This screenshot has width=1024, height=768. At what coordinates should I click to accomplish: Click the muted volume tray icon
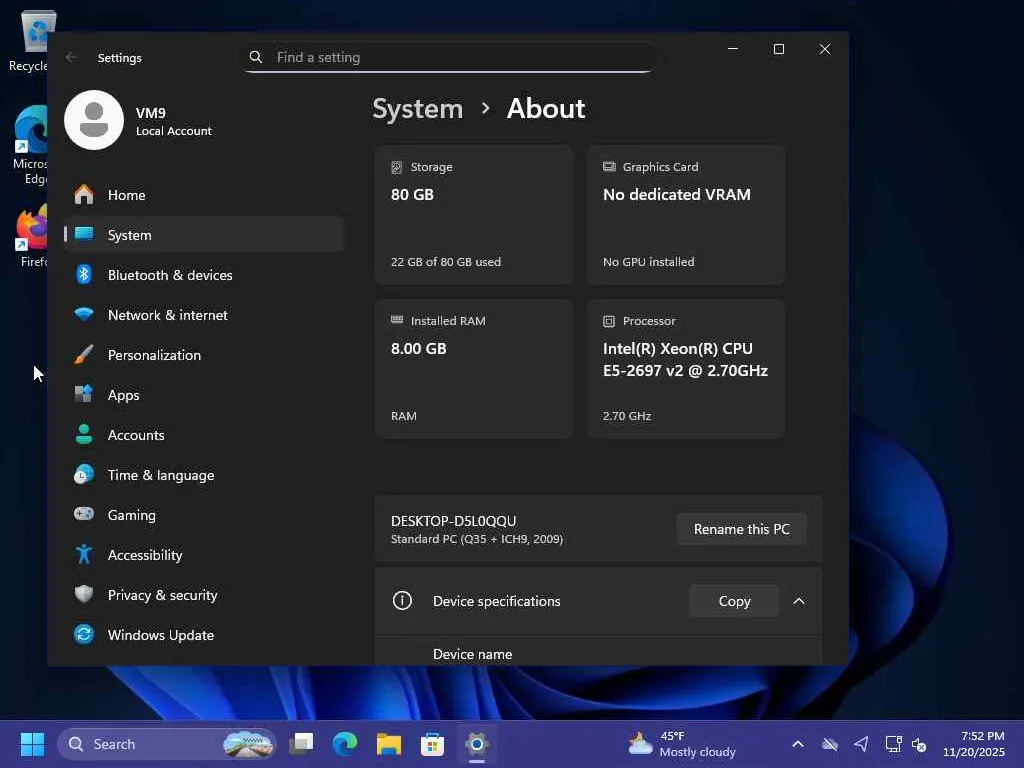pyautogui.click(x=919, y=744)
